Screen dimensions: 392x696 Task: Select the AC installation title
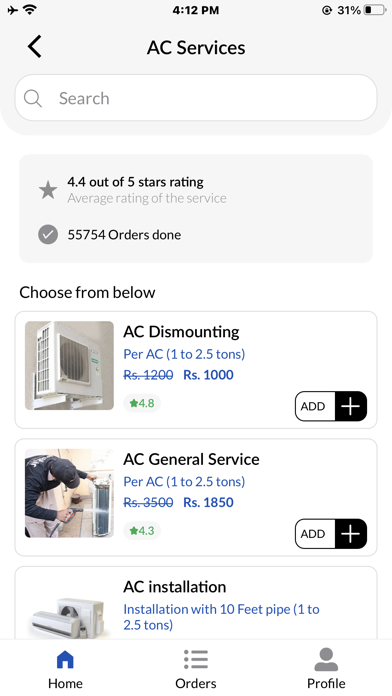(175, 587)
